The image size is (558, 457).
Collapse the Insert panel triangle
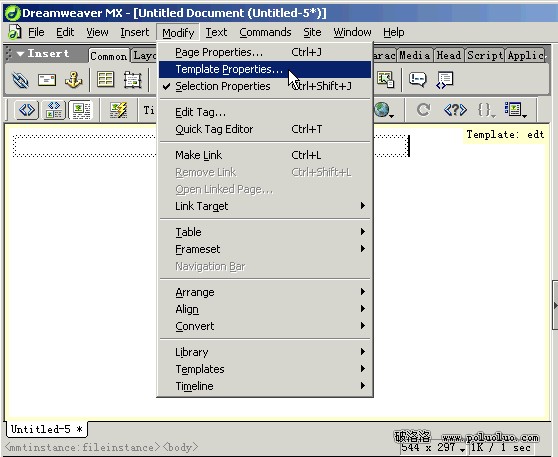pos(20,54)
